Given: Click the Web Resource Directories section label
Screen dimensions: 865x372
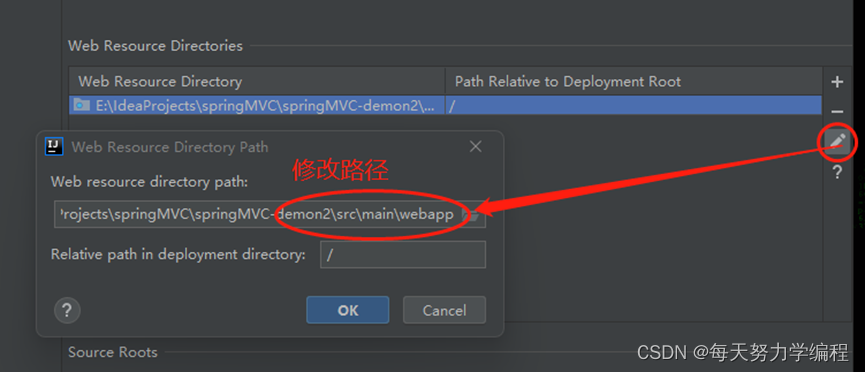Looking at the screenshot, I should (x=155, y=46).
